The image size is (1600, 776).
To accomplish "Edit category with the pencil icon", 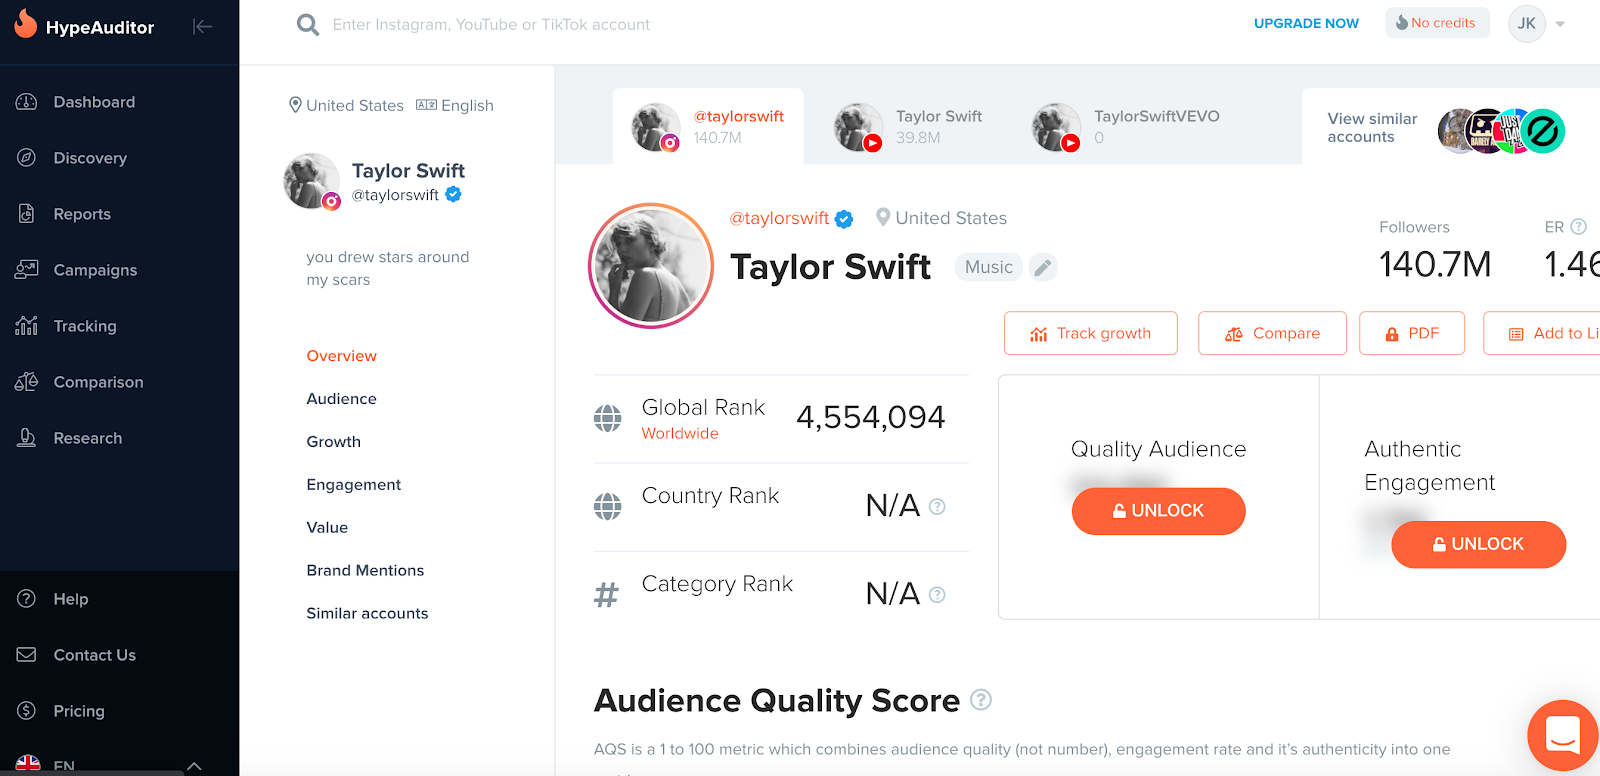I will point(1043,267).
